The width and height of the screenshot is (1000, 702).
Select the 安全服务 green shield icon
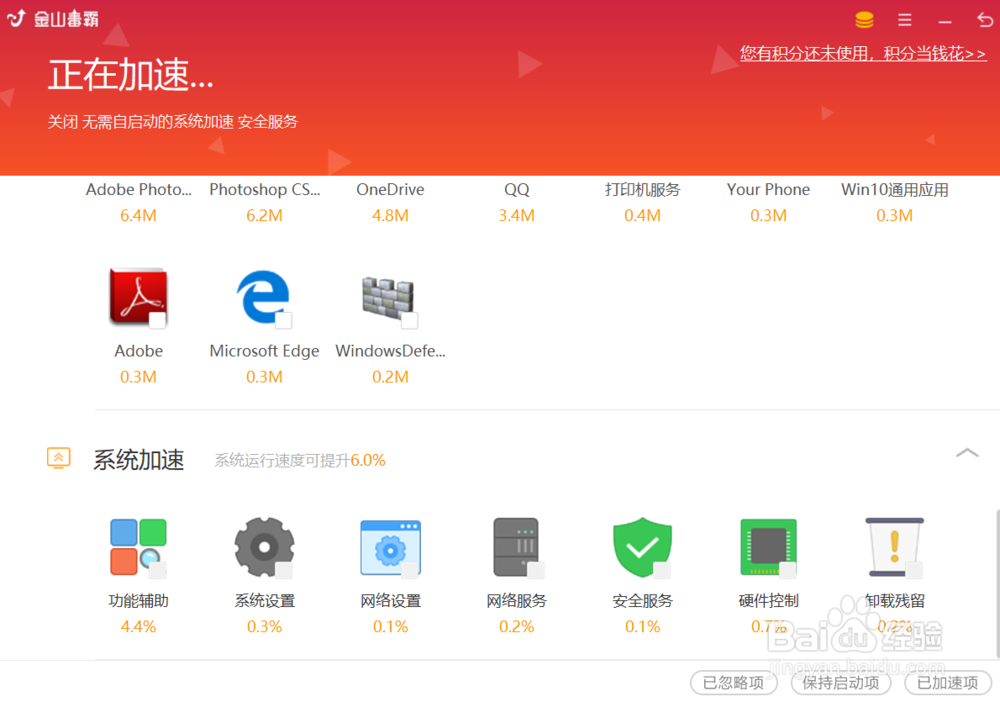pyautogui.click(x=642, y=547)
